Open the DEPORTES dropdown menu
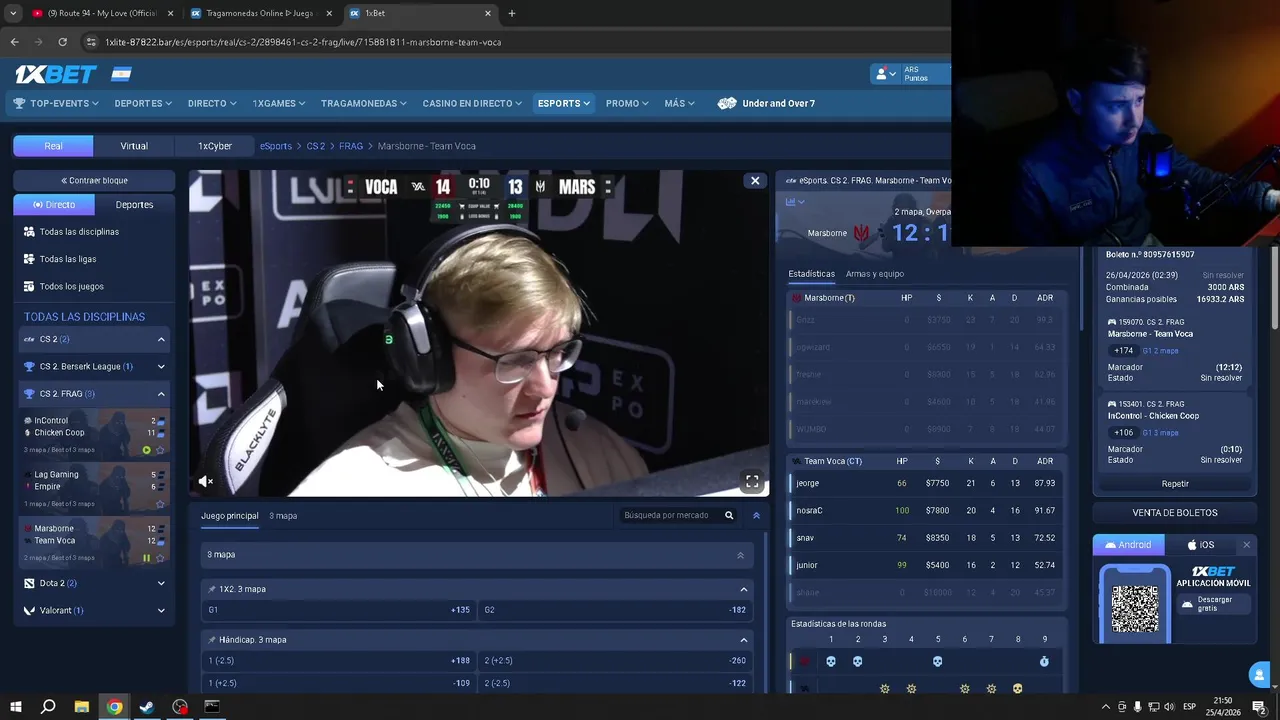 click(143, 103)
